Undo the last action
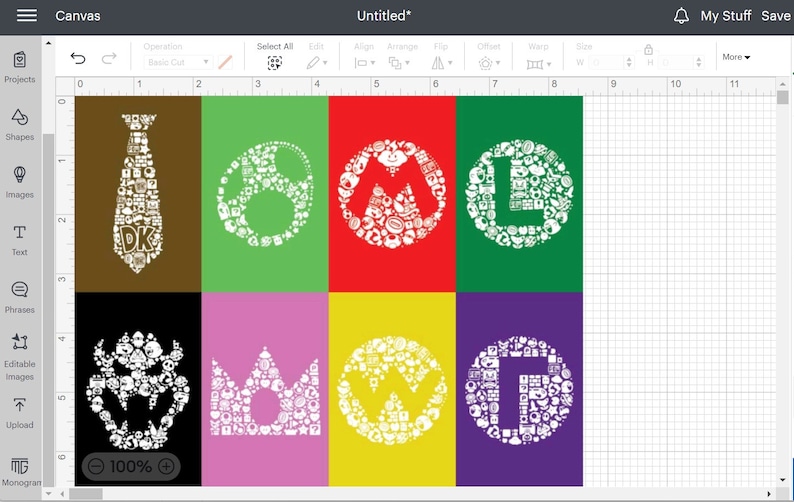794x502 pixels. [x=78, y=58]
